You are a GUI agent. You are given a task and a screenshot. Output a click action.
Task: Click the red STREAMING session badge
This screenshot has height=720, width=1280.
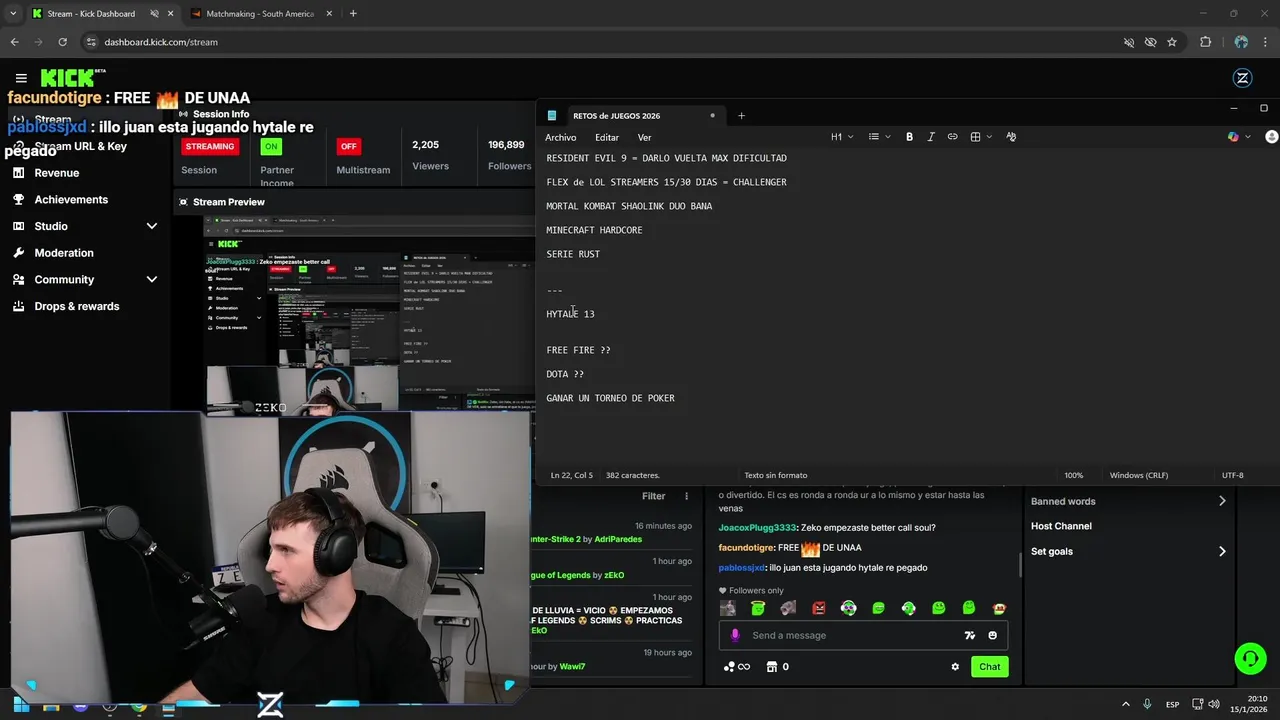pos(210,146)
